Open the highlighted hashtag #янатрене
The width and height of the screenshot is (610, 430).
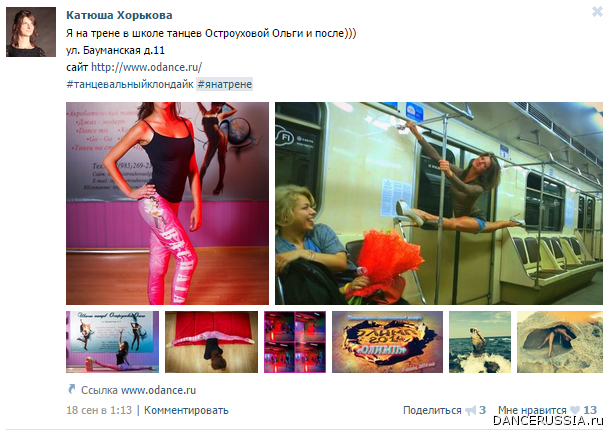coord(224,84)
